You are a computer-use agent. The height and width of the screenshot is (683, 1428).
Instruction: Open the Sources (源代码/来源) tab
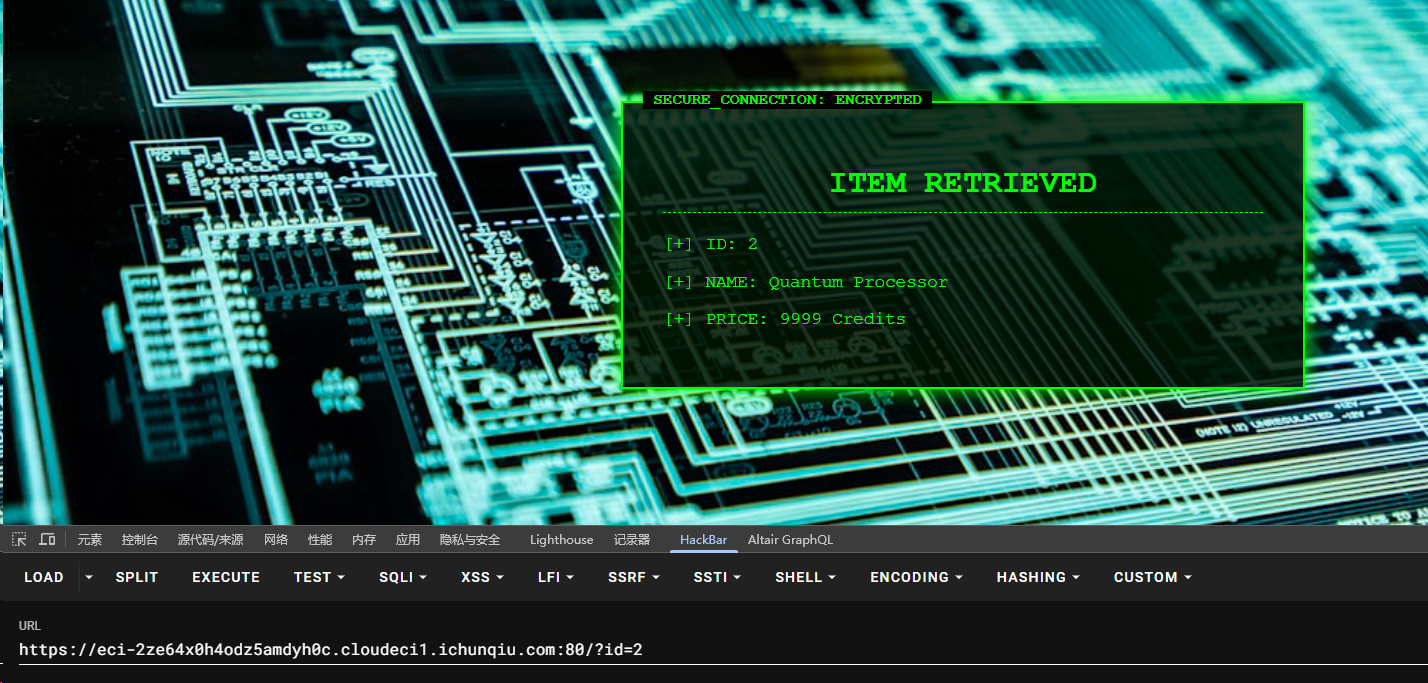(210, 540)
